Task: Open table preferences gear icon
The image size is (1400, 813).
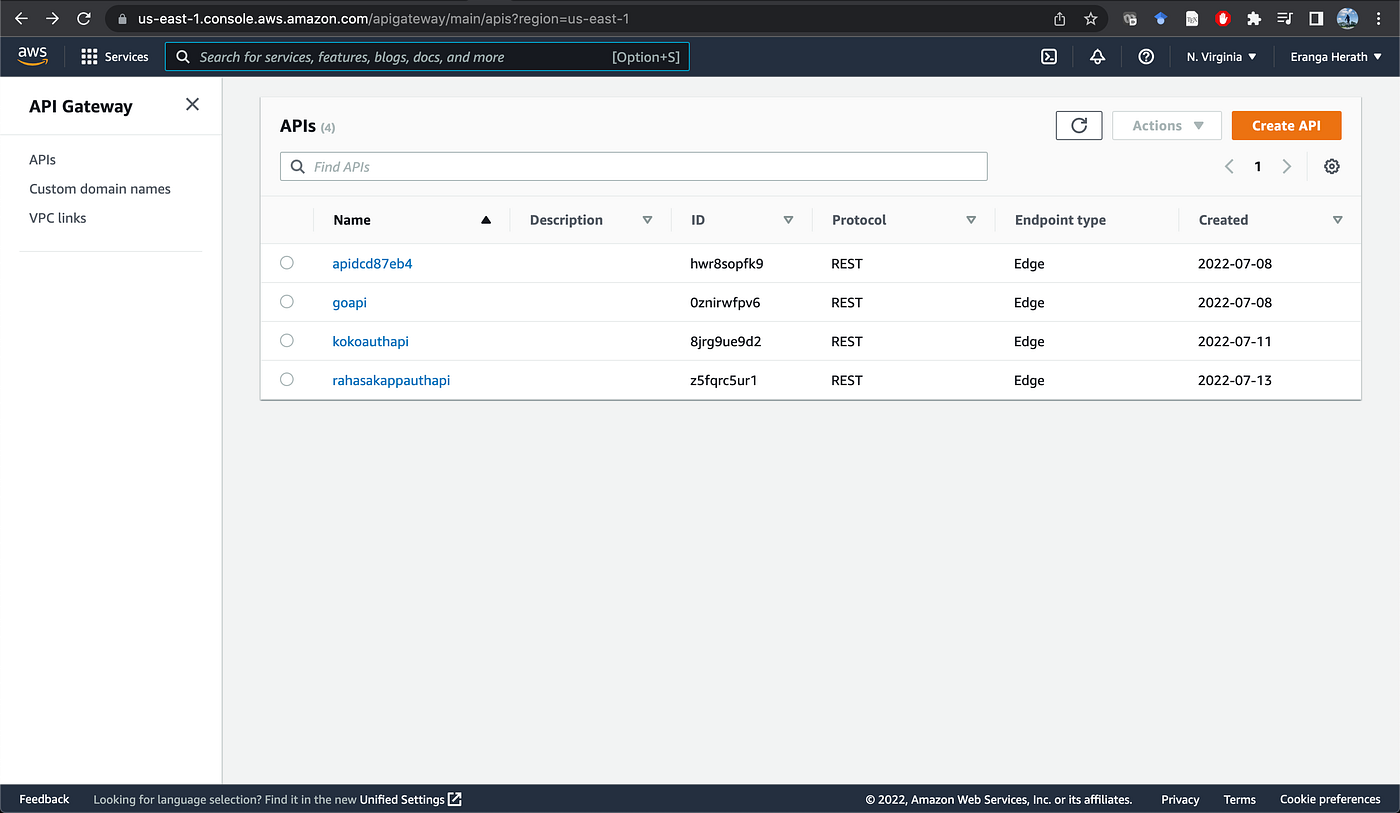Action: tap(1331, 167)
